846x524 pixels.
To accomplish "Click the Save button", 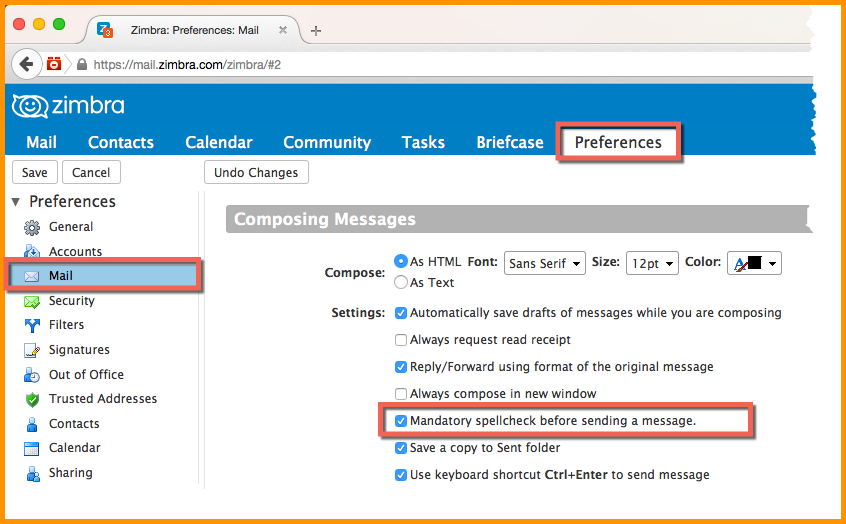I will coord(35,173).
